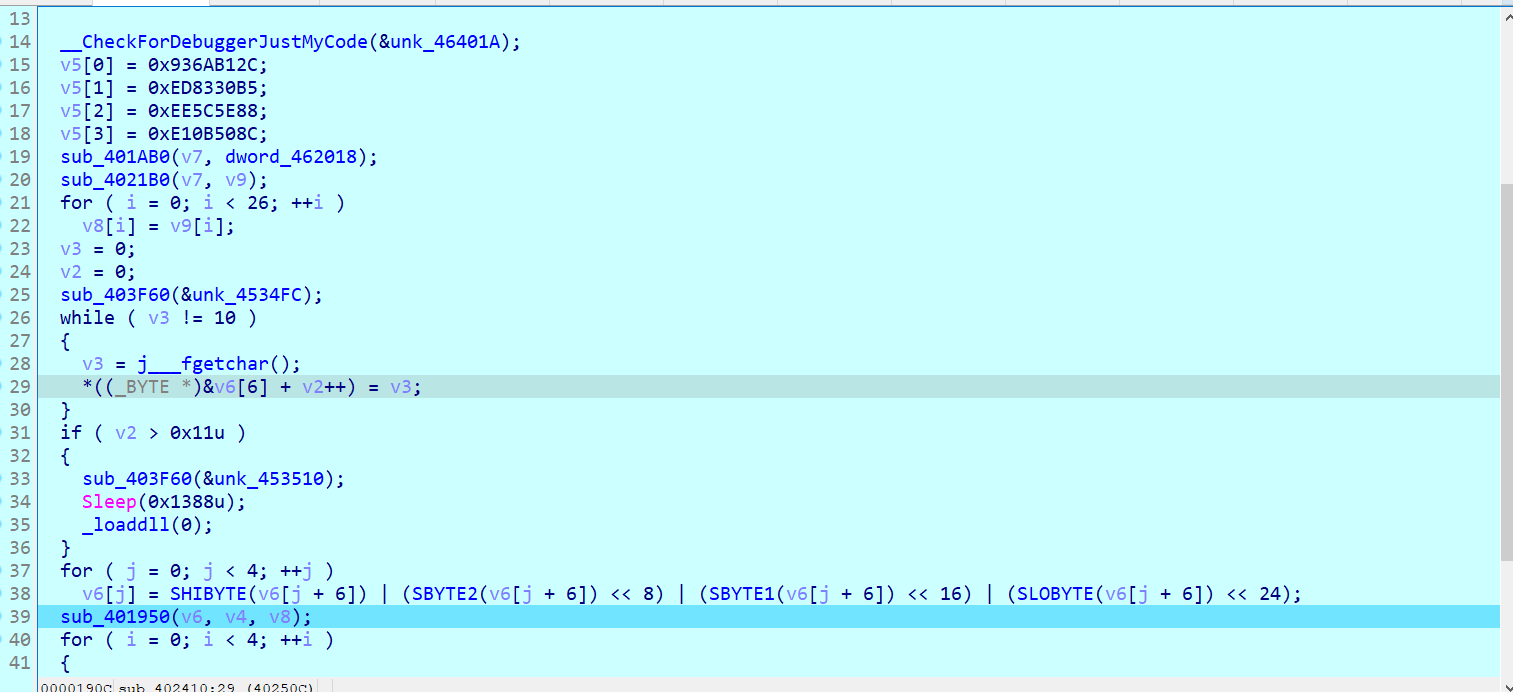The image size is (1513, 692).
Task: Click the v4 argument of sub_401950
Action: [236, 617]
